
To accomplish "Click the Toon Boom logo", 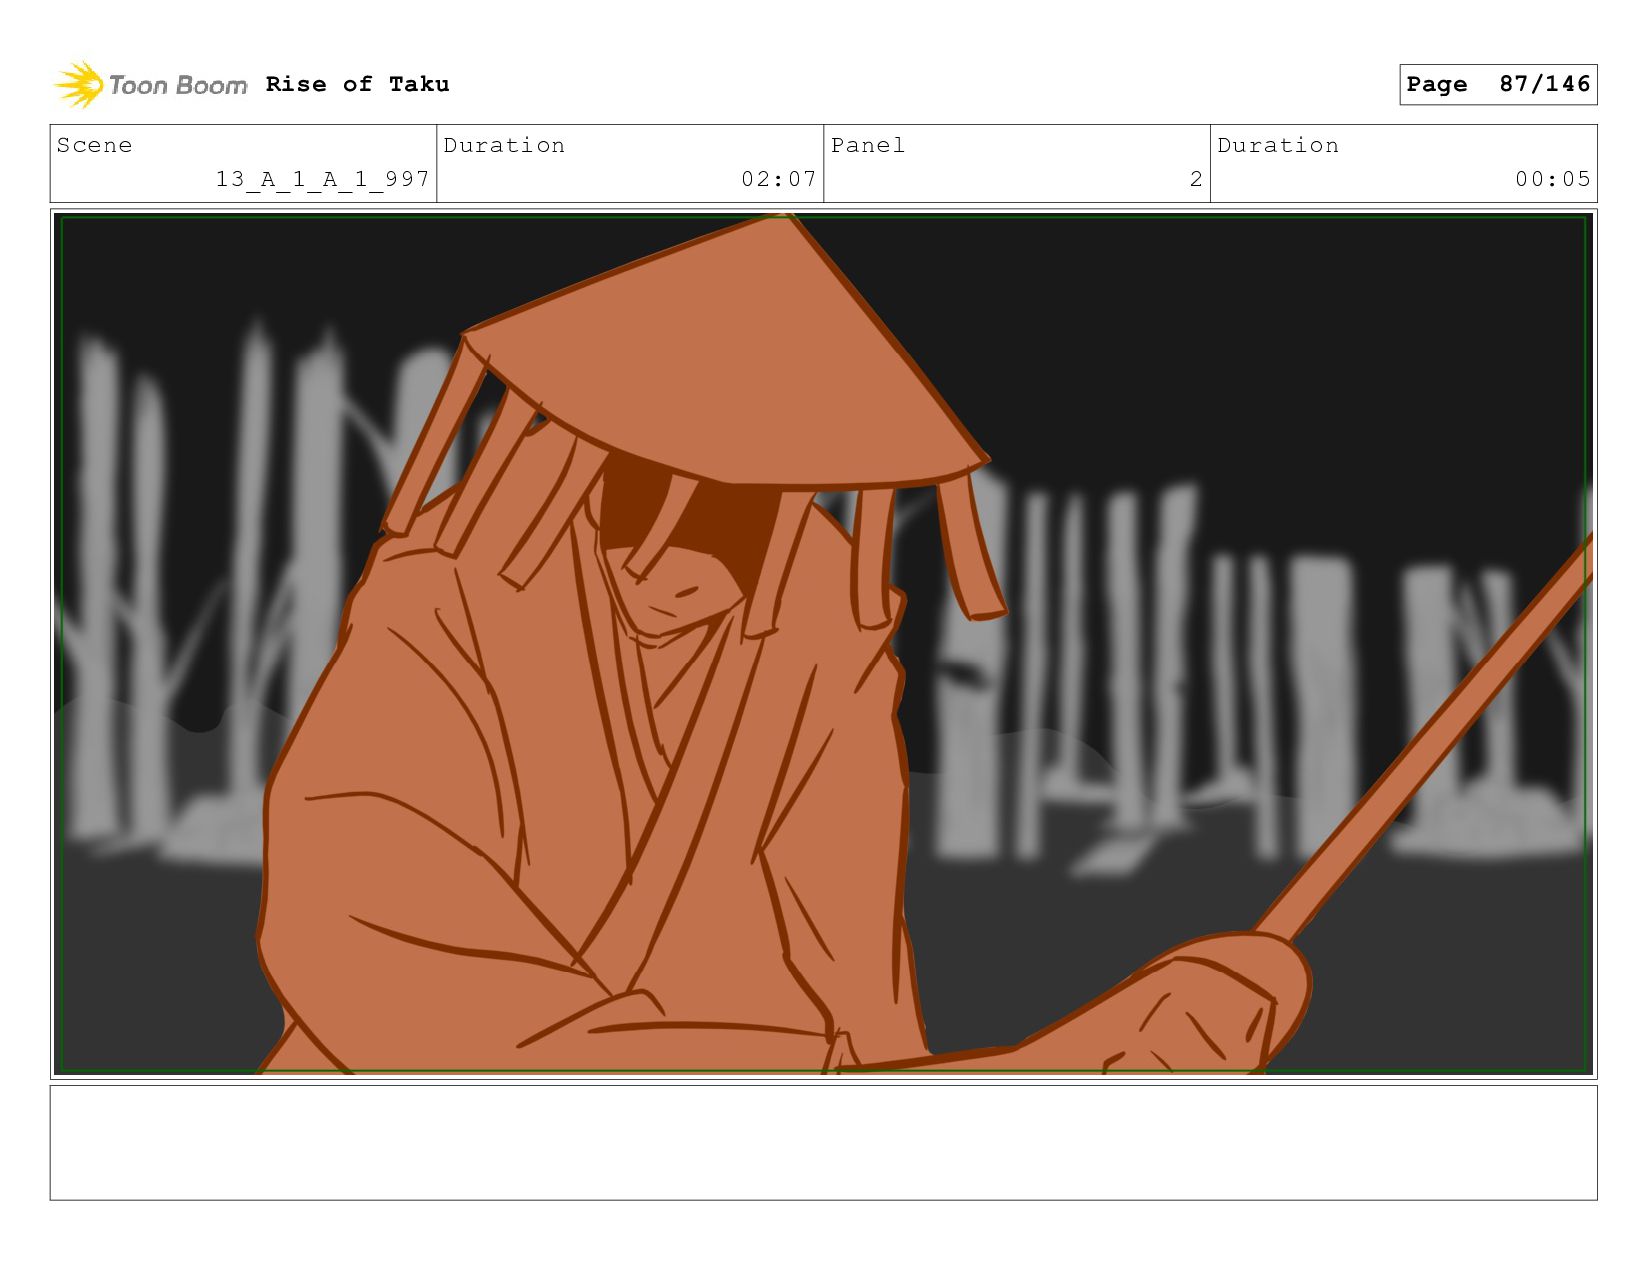I will pos(150,85).
